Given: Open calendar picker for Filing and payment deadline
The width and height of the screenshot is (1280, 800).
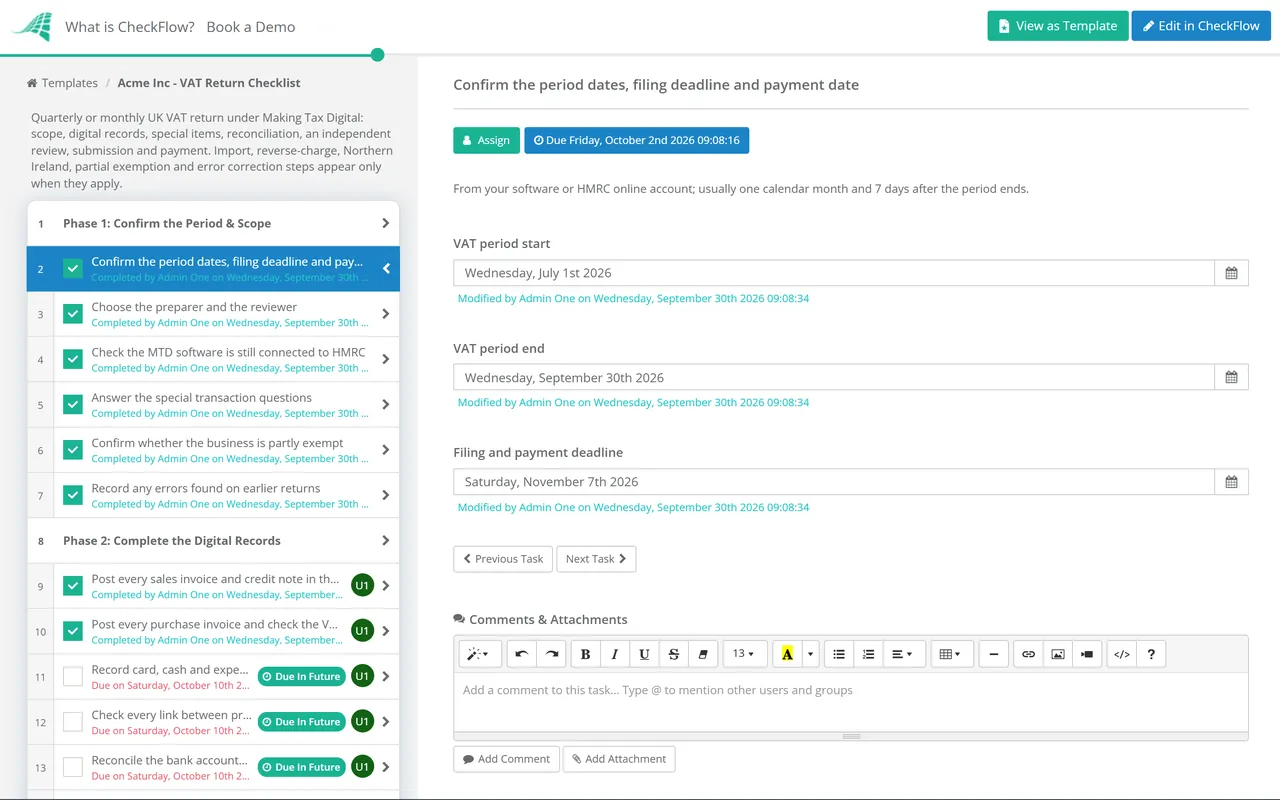Looking at the screenshot, I should 1231,482.
